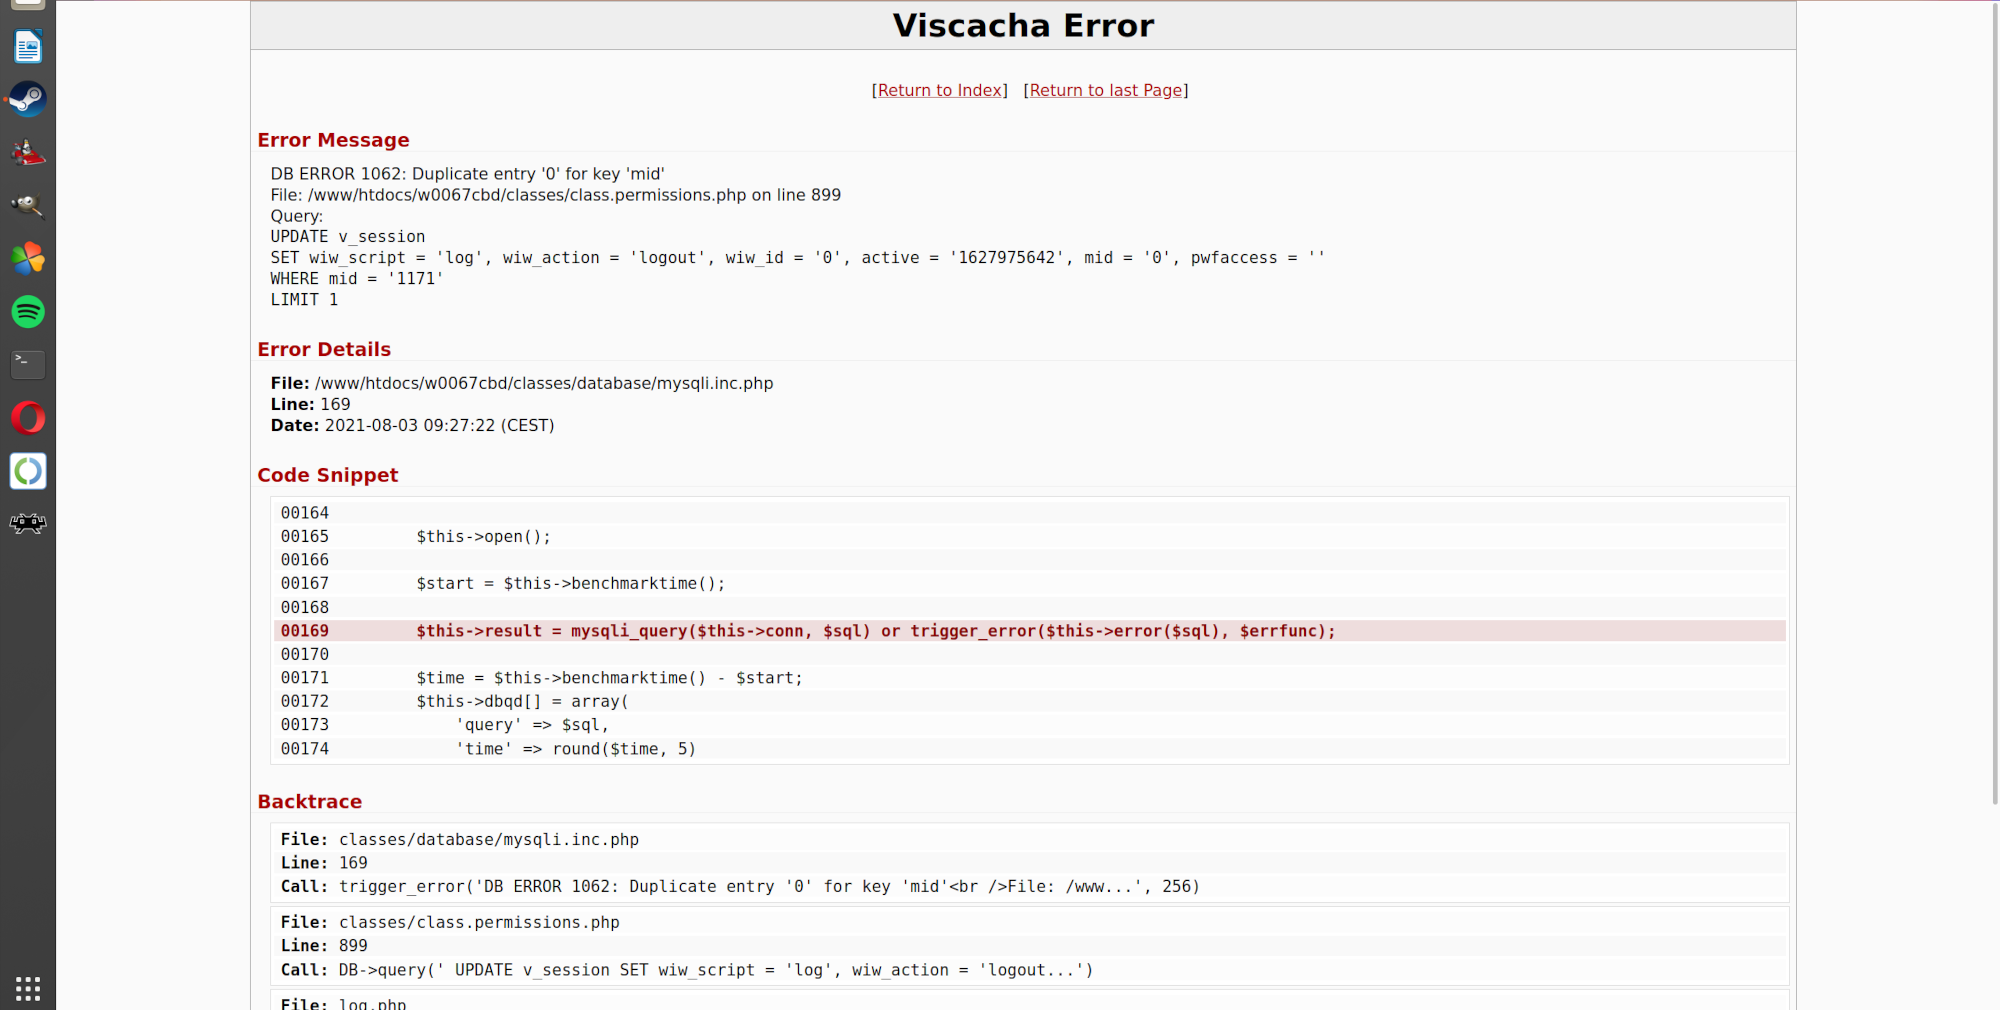The image size is (2000, 1010).
Task: Open the Opera browser icon
Action: point(28,418)
